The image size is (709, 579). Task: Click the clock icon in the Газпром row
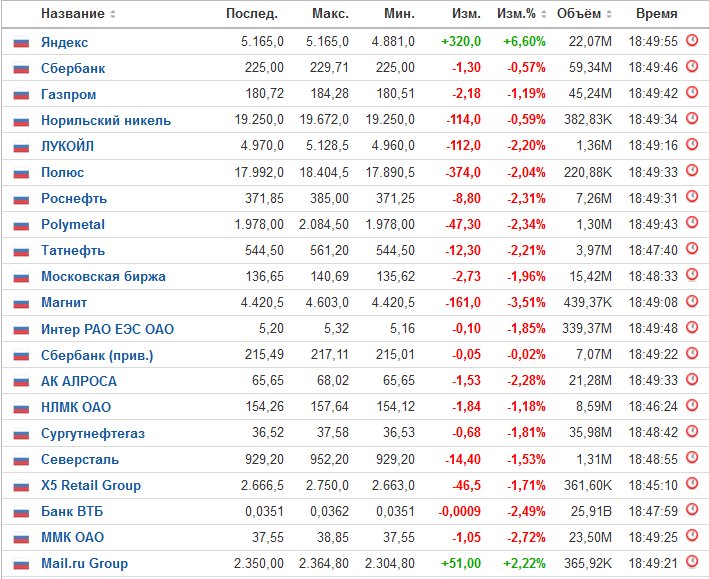coord(692,93)
